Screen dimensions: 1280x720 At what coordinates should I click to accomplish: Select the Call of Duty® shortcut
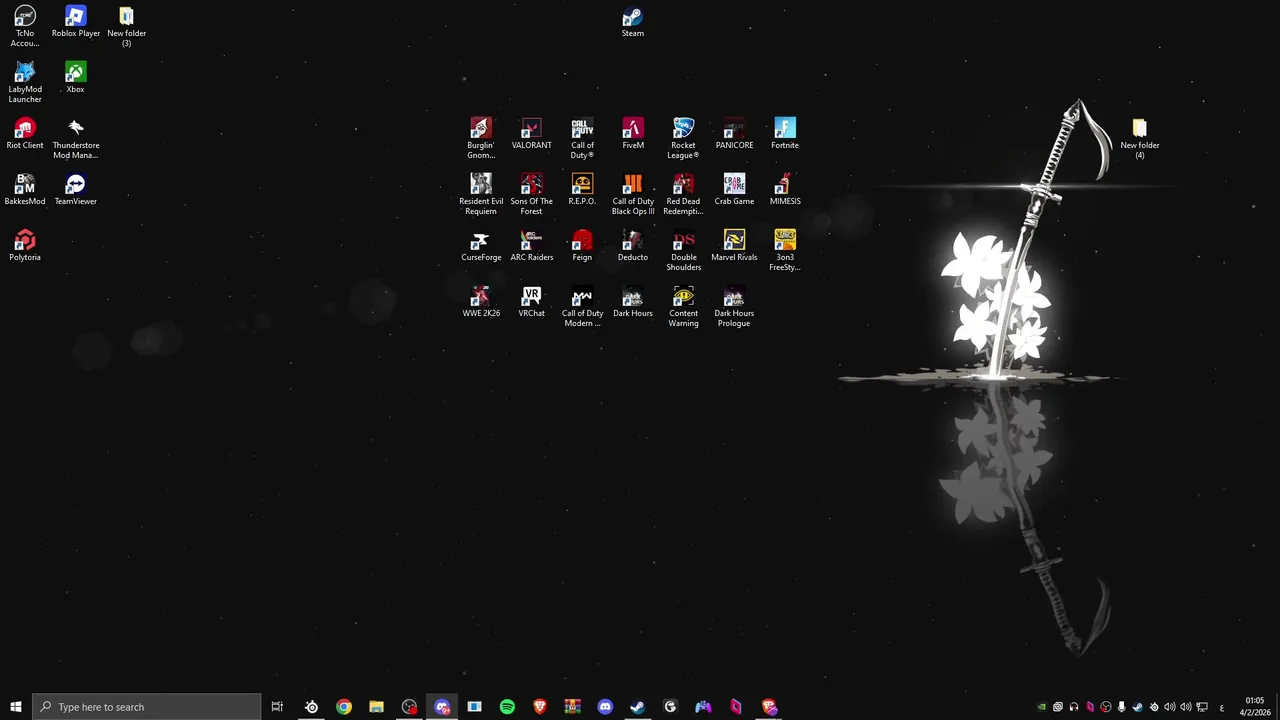[582, 139]
